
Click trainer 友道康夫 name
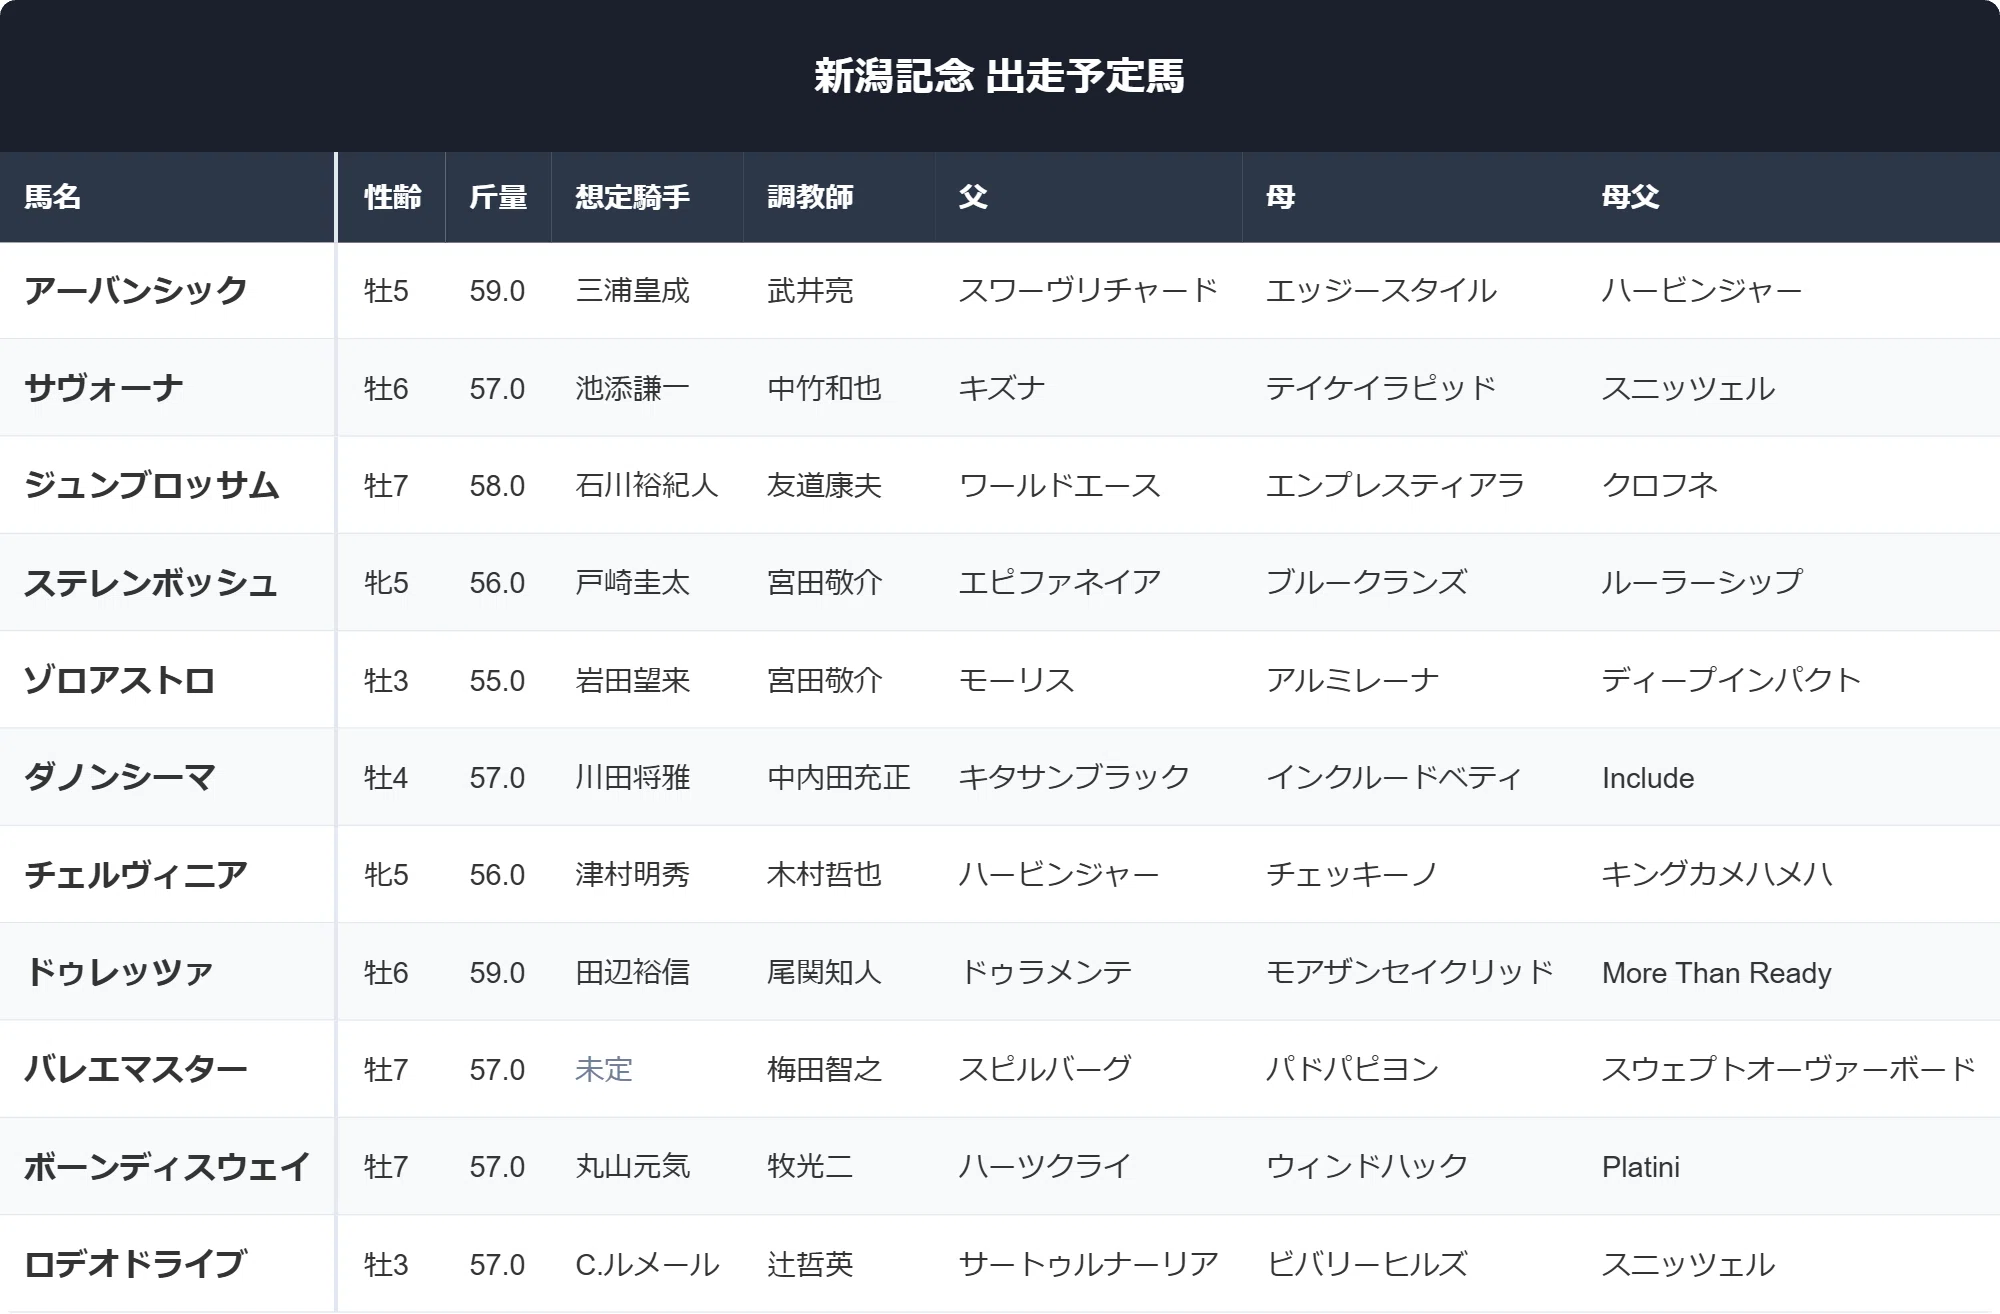click(x=824, y=486)
